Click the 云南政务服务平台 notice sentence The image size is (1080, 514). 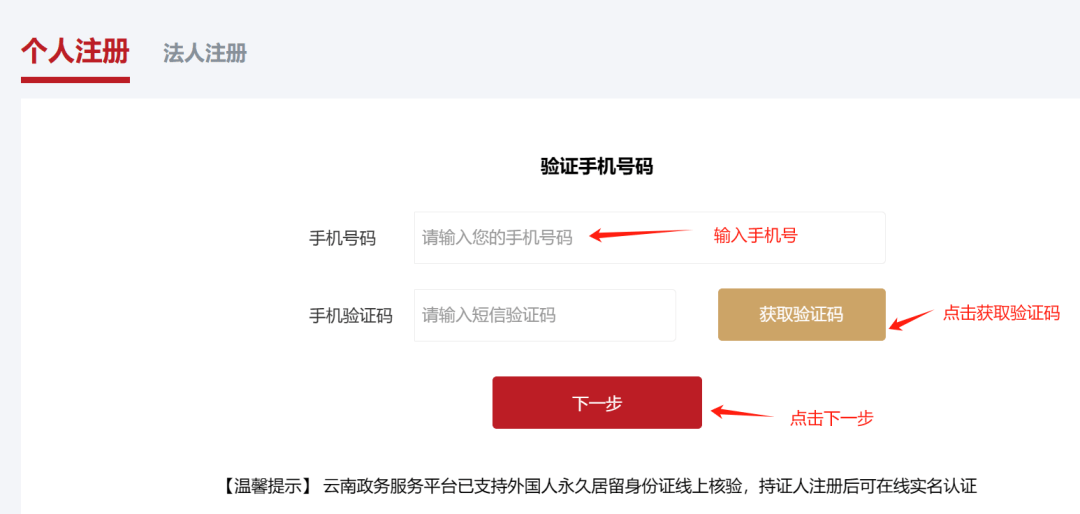tap(650, 487)
